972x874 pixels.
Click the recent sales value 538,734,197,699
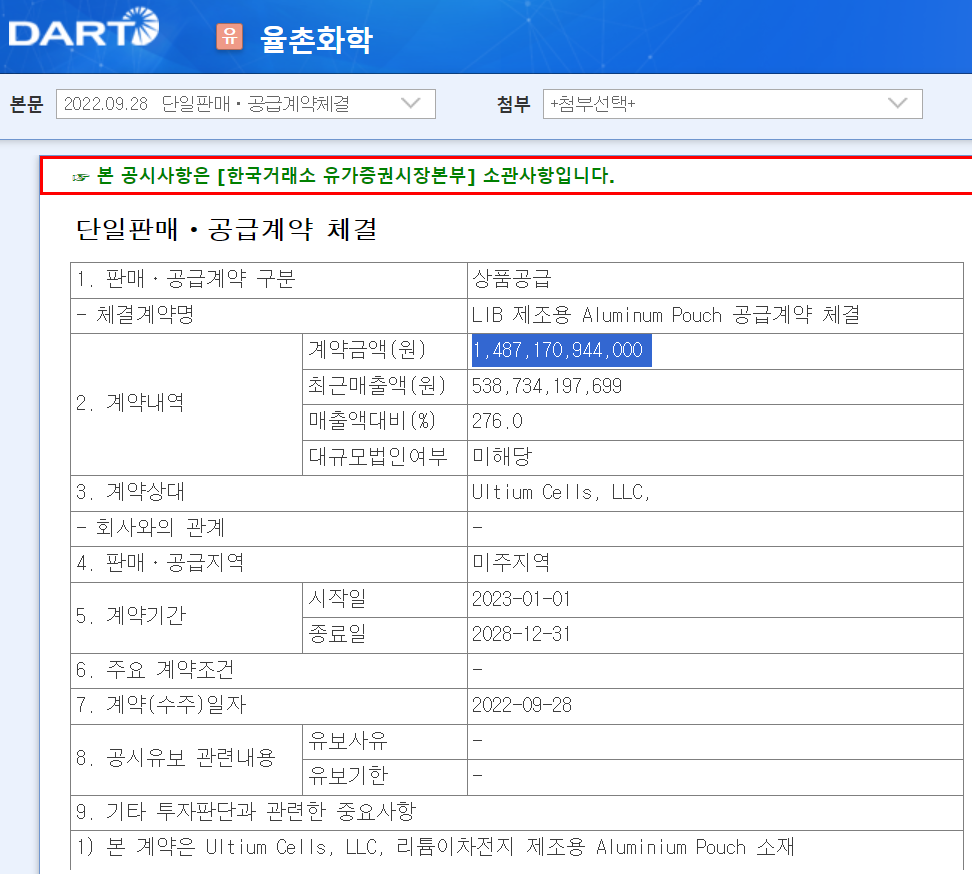pos(547,386)
